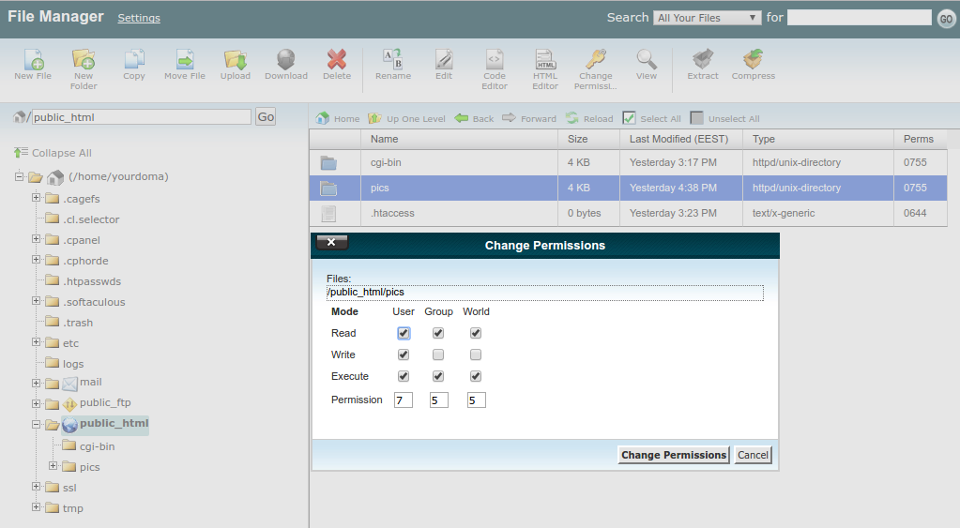
Task: Navigate Forward in file list
Action: click(530, 118)
